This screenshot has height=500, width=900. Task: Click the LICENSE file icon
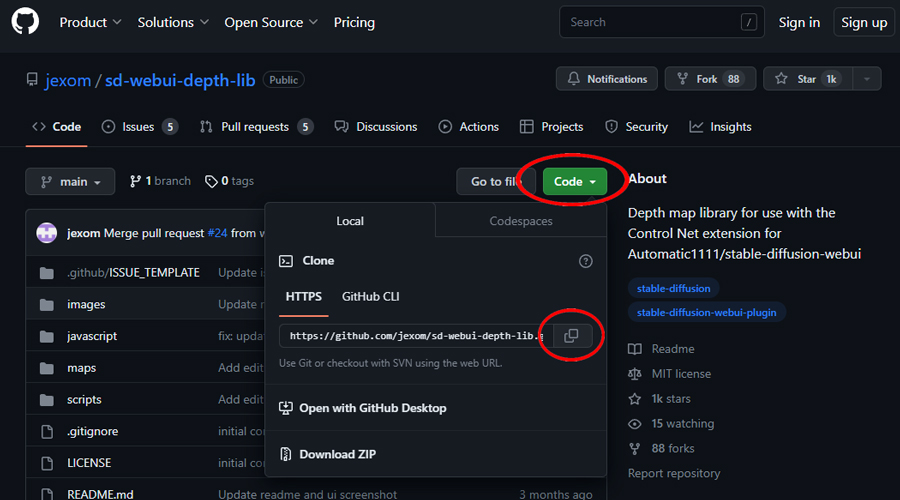[47, 463]
